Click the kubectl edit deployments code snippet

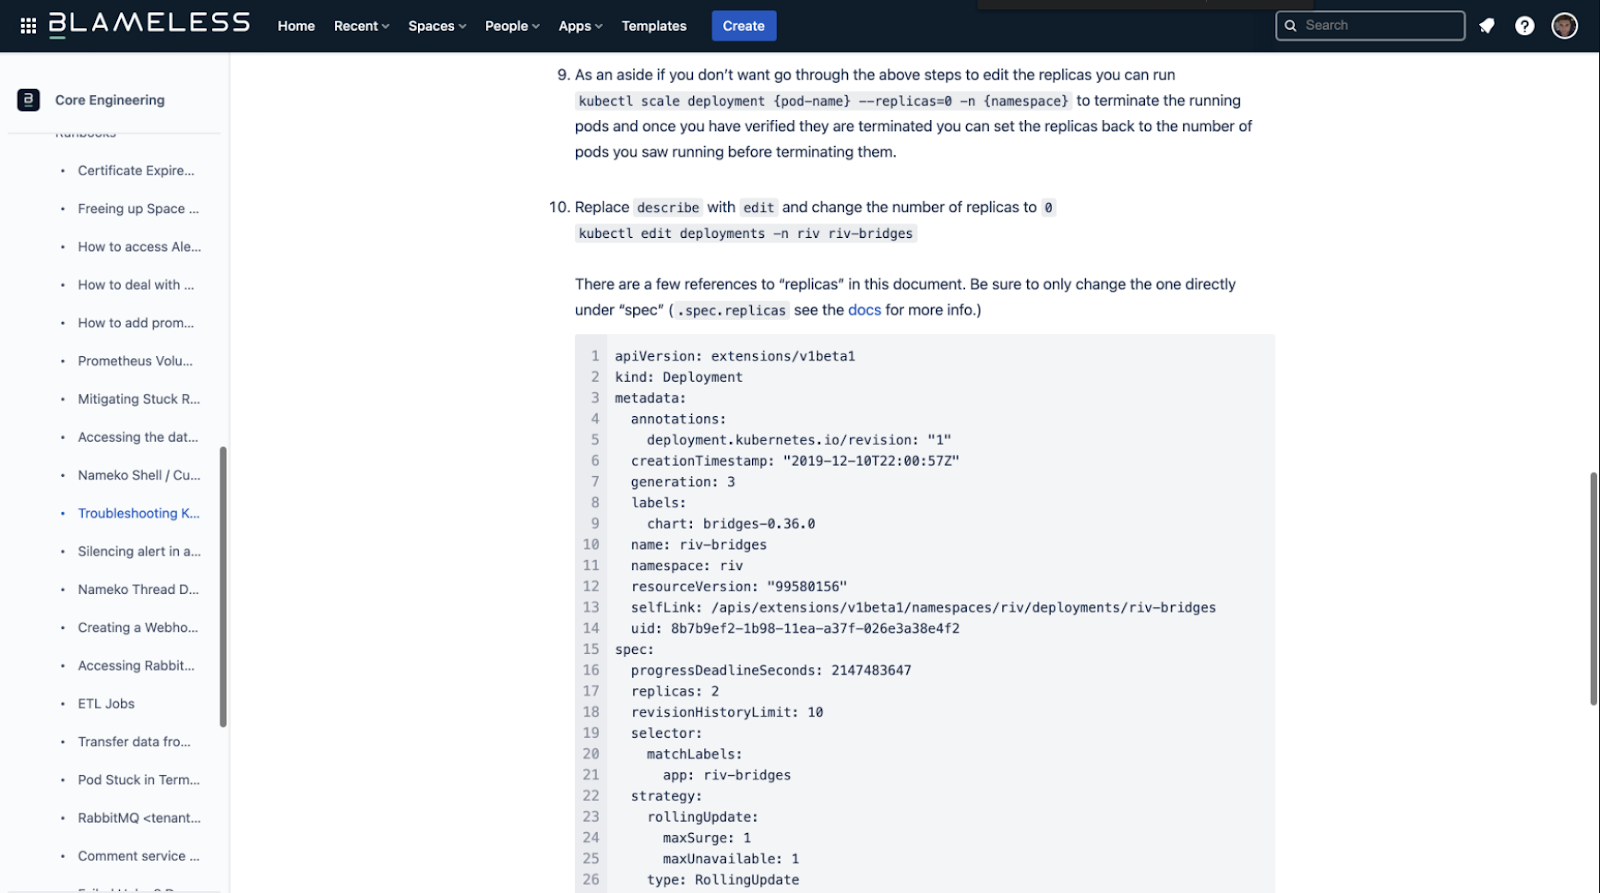click(x=746, y=233)
